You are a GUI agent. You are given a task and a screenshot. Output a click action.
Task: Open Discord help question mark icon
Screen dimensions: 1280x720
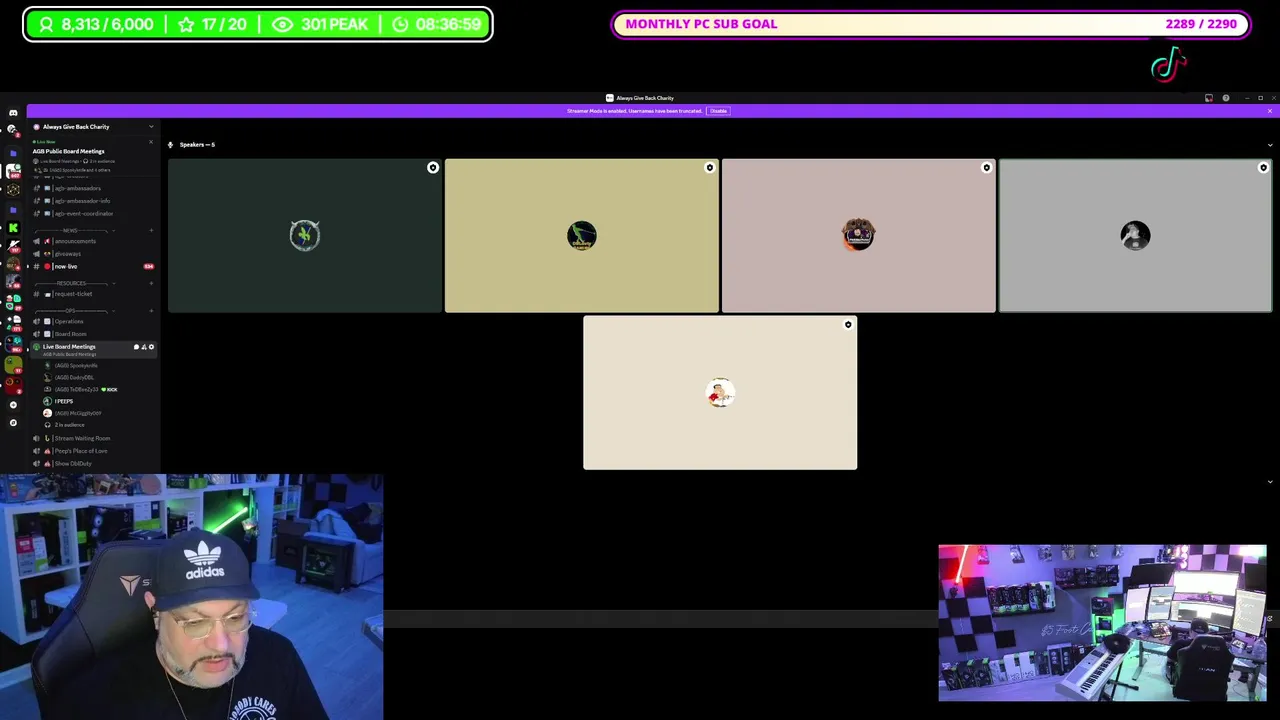[1226, 98]
